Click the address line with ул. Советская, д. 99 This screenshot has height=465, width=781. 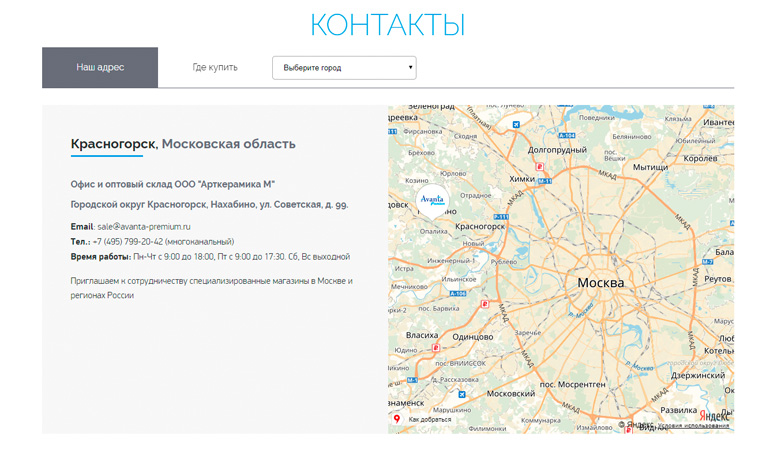point(209,205)
